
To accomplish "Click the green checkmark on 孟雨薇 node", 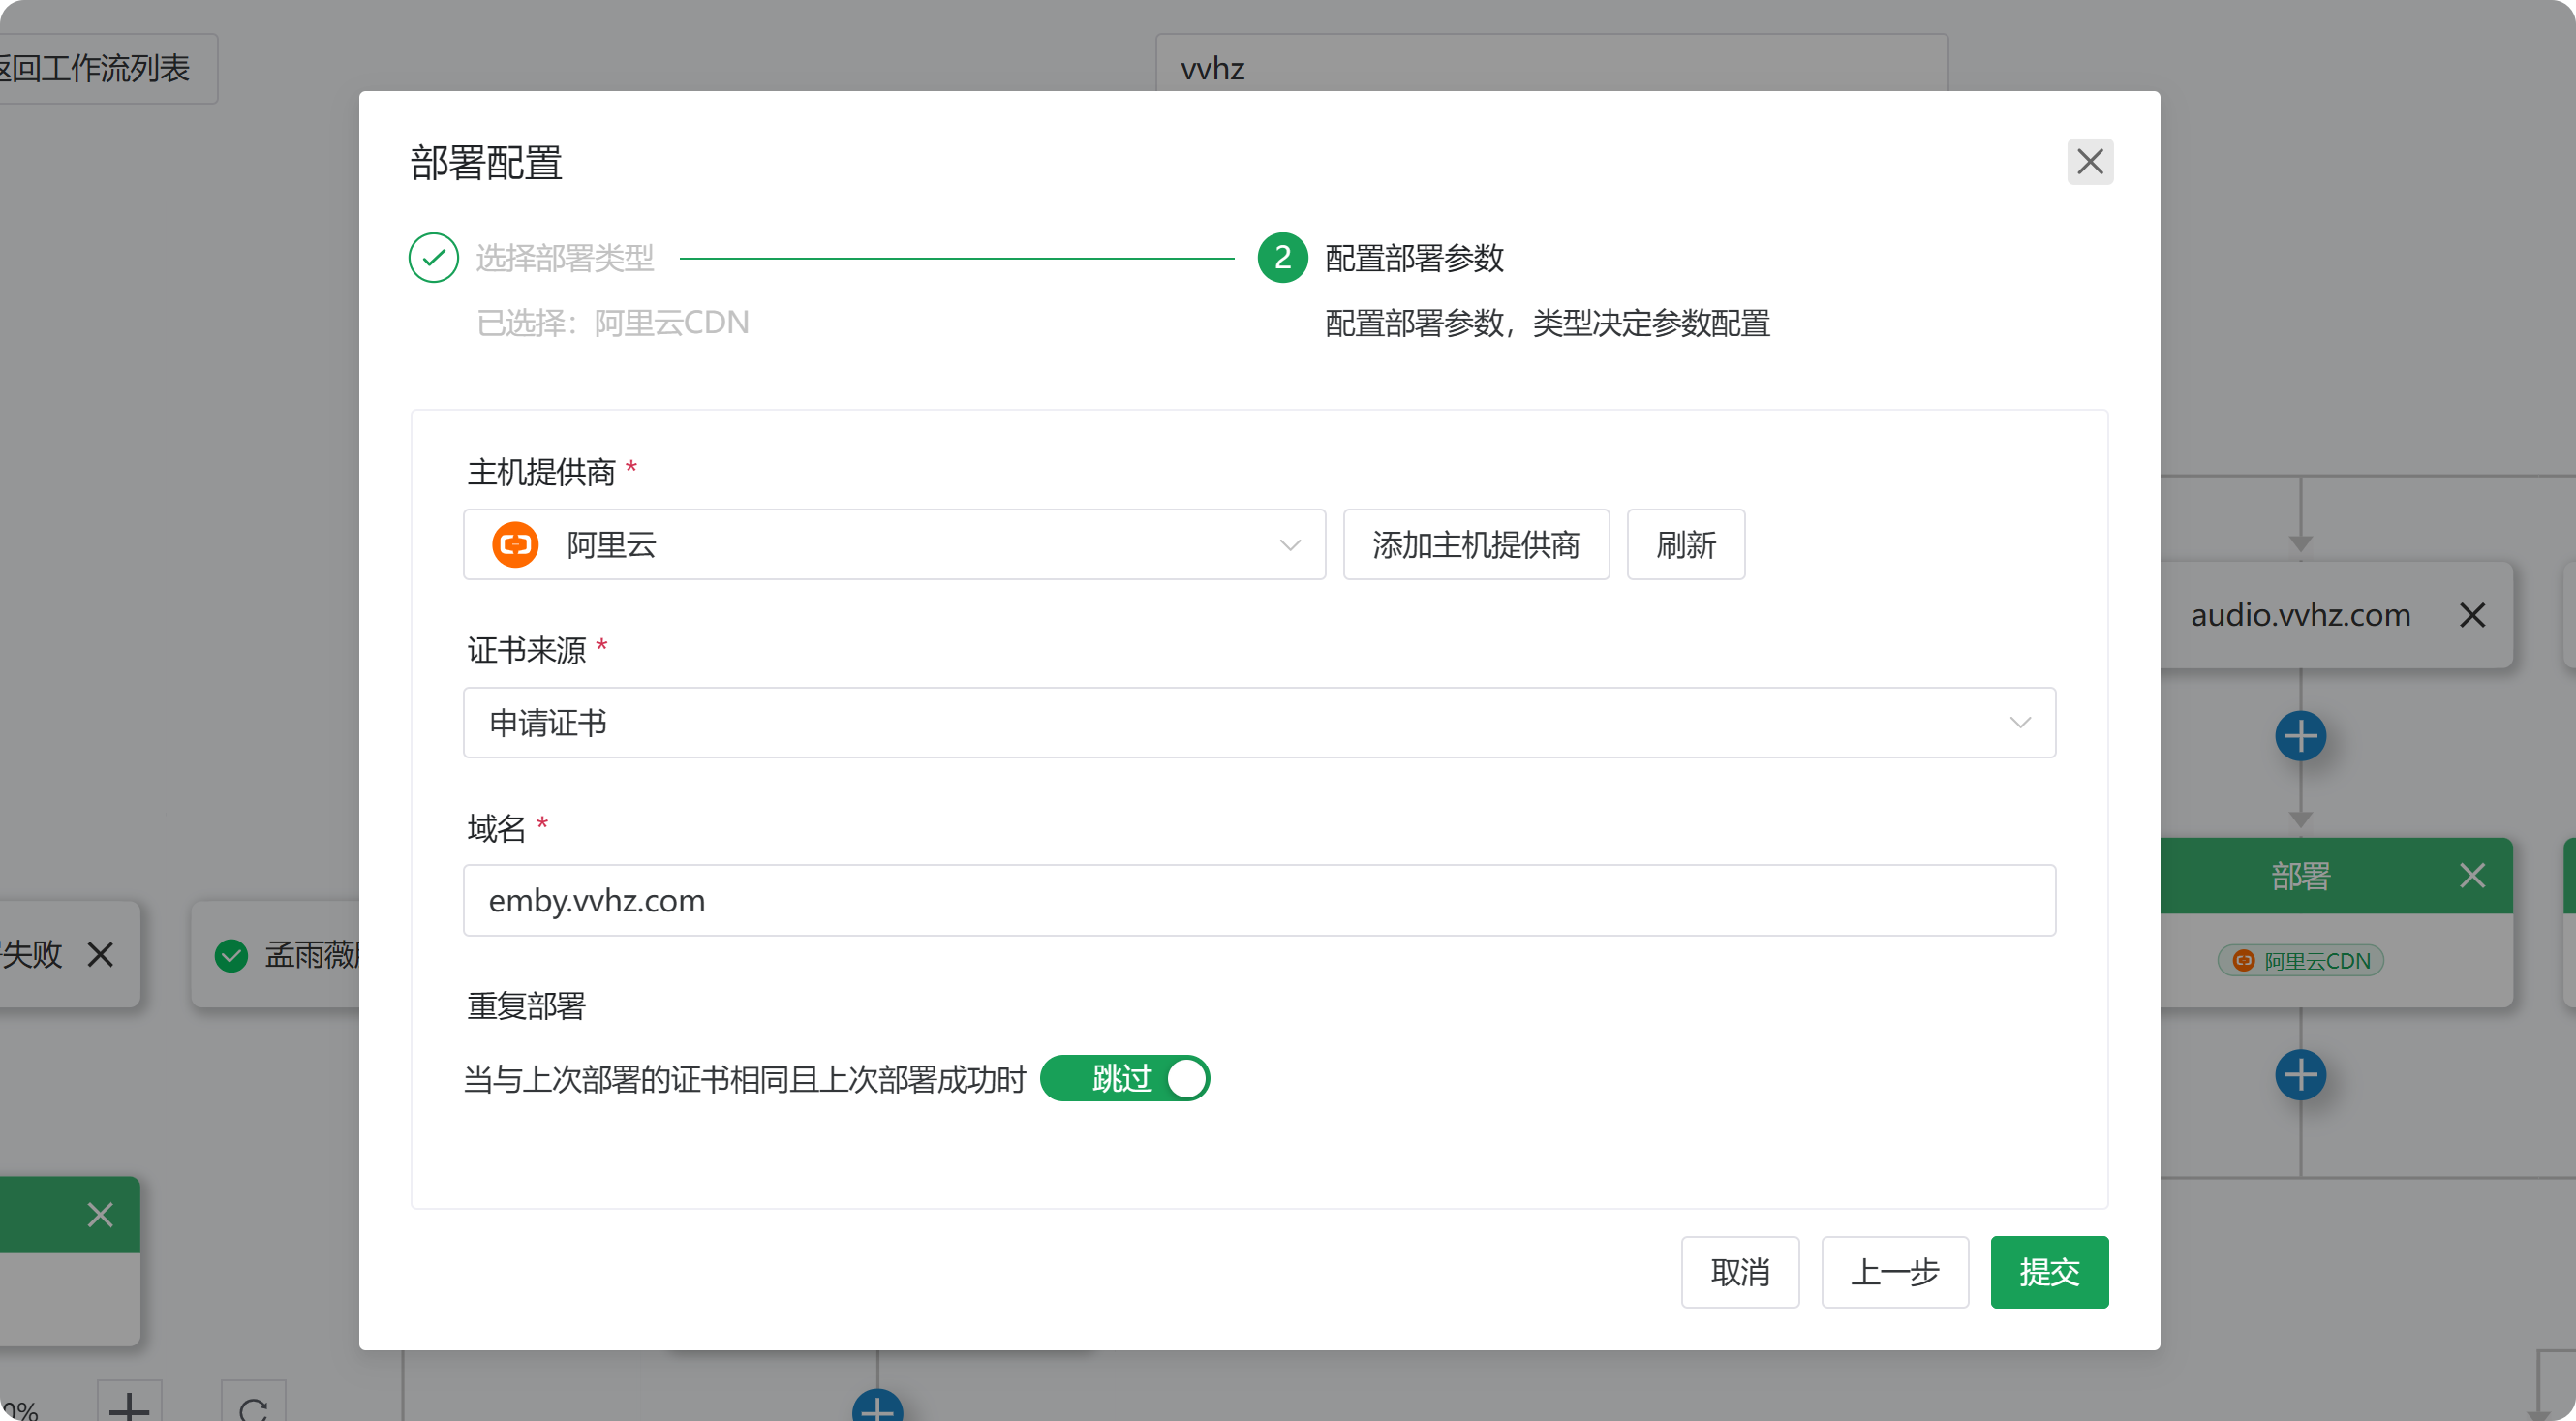I will click(x=231, y=956).
